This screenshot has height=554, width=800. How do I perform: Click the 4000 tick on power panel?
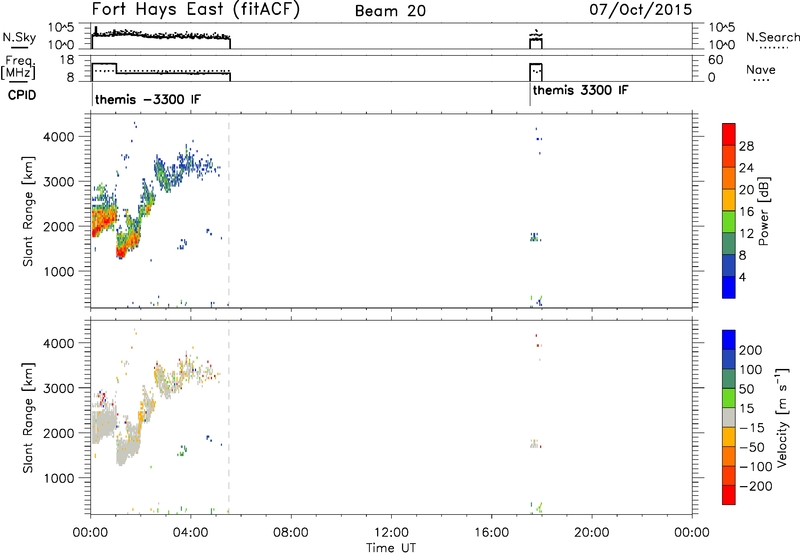(58, 137)
